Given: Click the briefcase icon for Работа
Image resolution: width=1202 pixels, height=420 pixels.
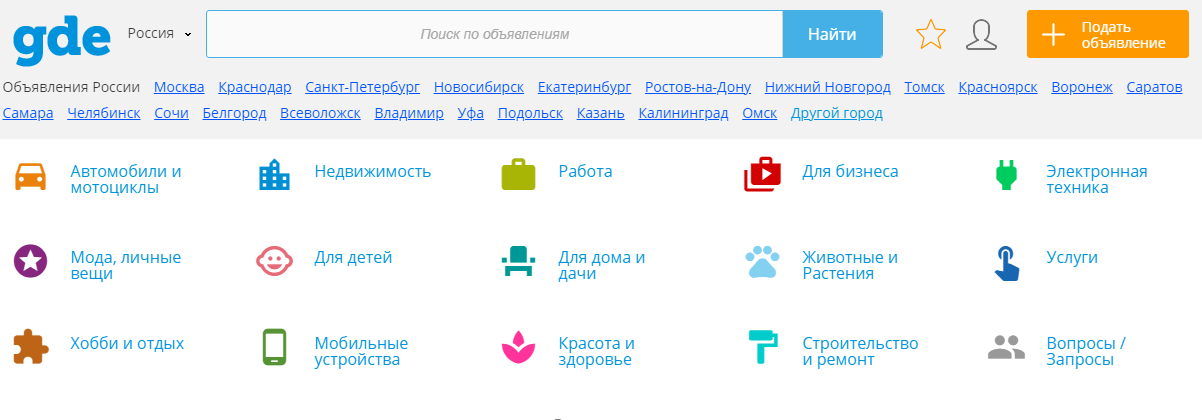Looking at the screenshot, I should pyautogui.click(x=518, y=175).
